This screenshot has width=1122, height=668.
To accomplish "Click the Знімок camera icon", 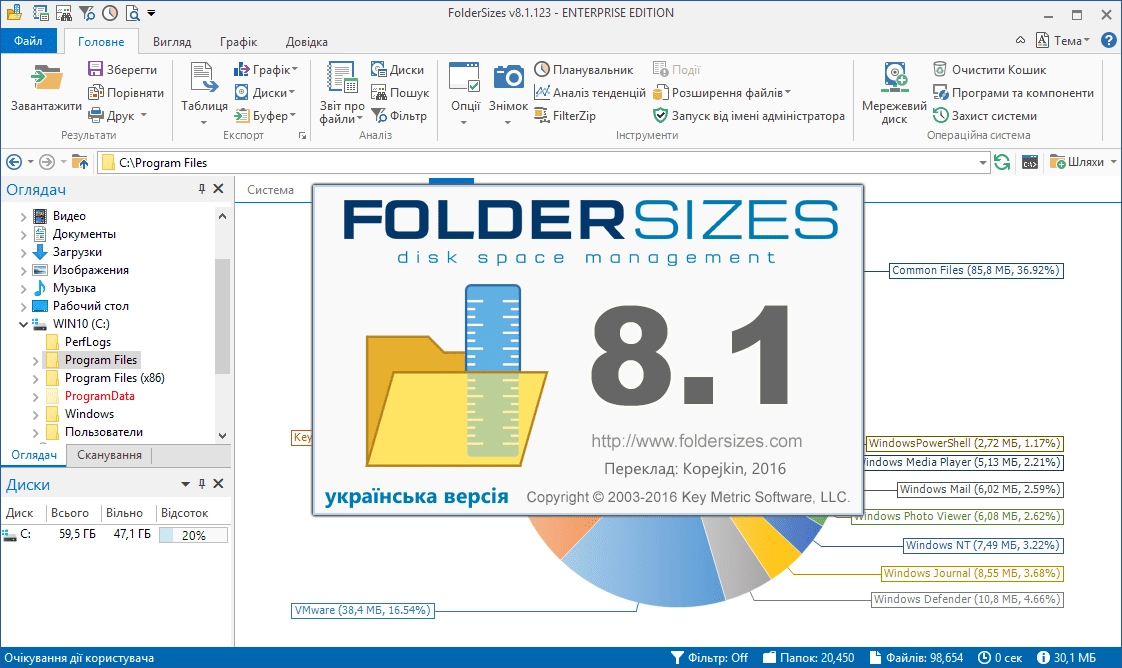I will [509, 77].
